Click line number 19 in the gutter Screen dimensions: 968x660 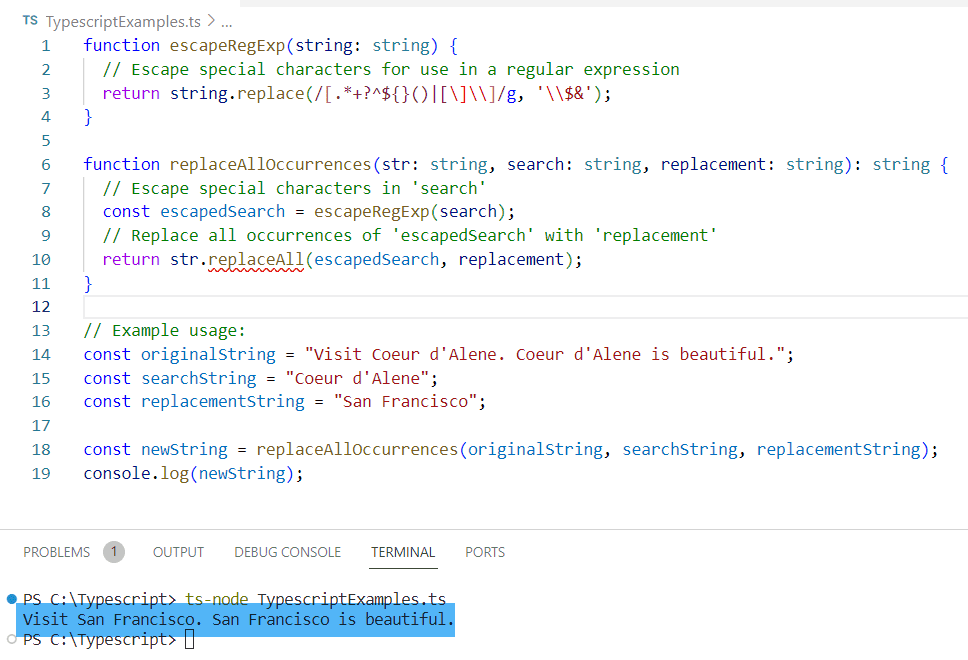point(41,474)
